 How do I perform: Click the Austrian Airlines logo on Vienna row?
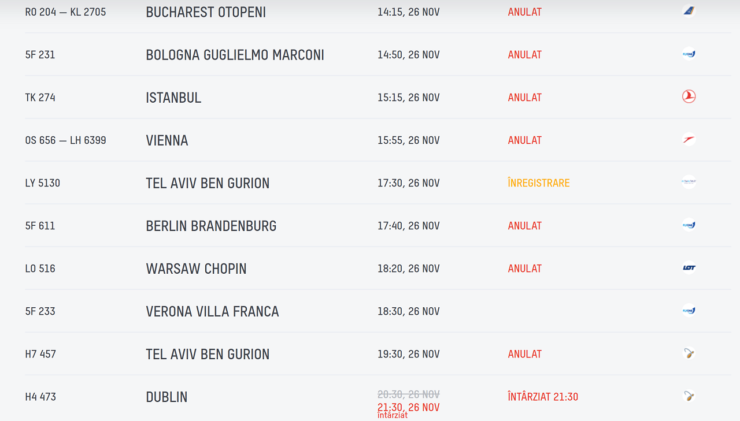tap(689, 139)
